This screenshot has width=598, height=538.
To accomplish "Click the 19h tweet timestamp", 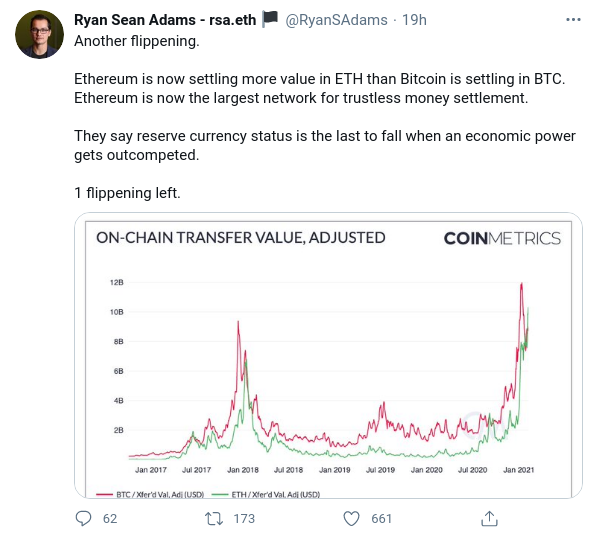I will tap(415, 20).
